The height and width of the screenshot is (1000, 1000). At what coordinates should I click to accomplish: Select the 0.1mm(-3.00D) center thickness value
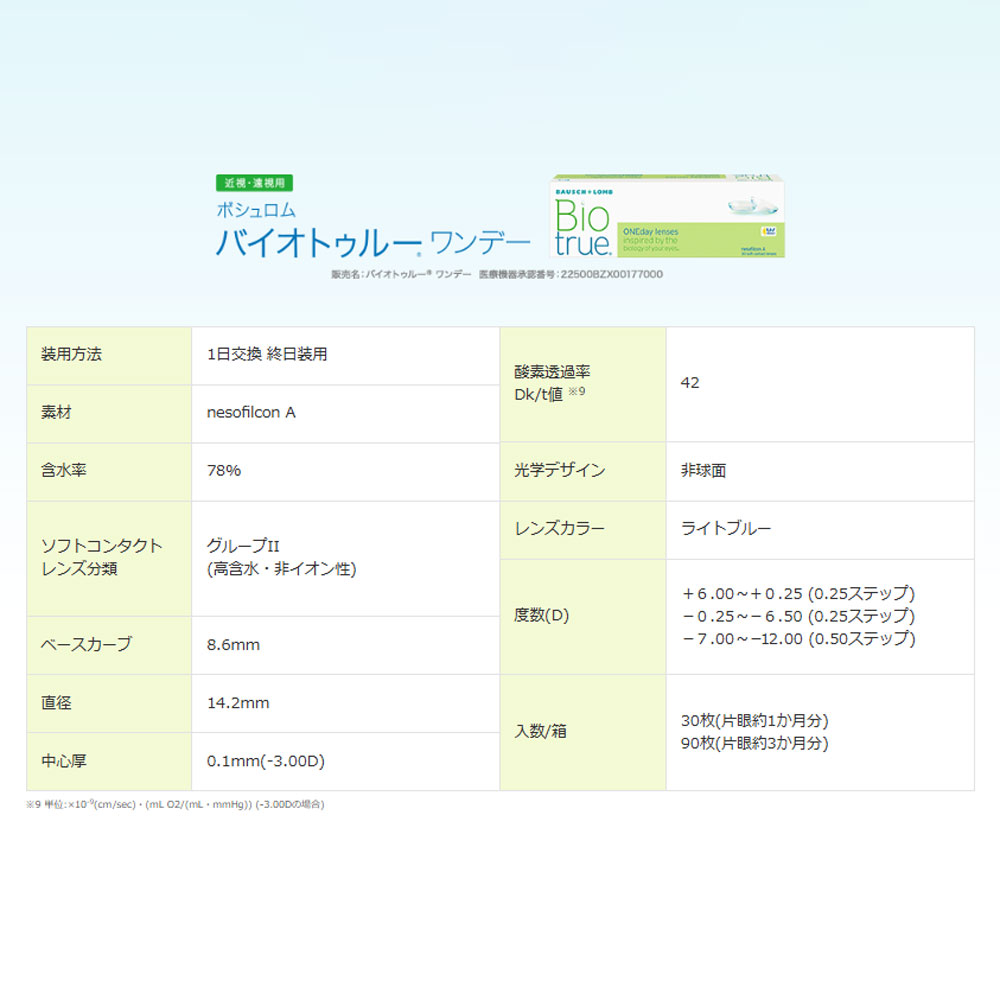click(x=266, y=761)
